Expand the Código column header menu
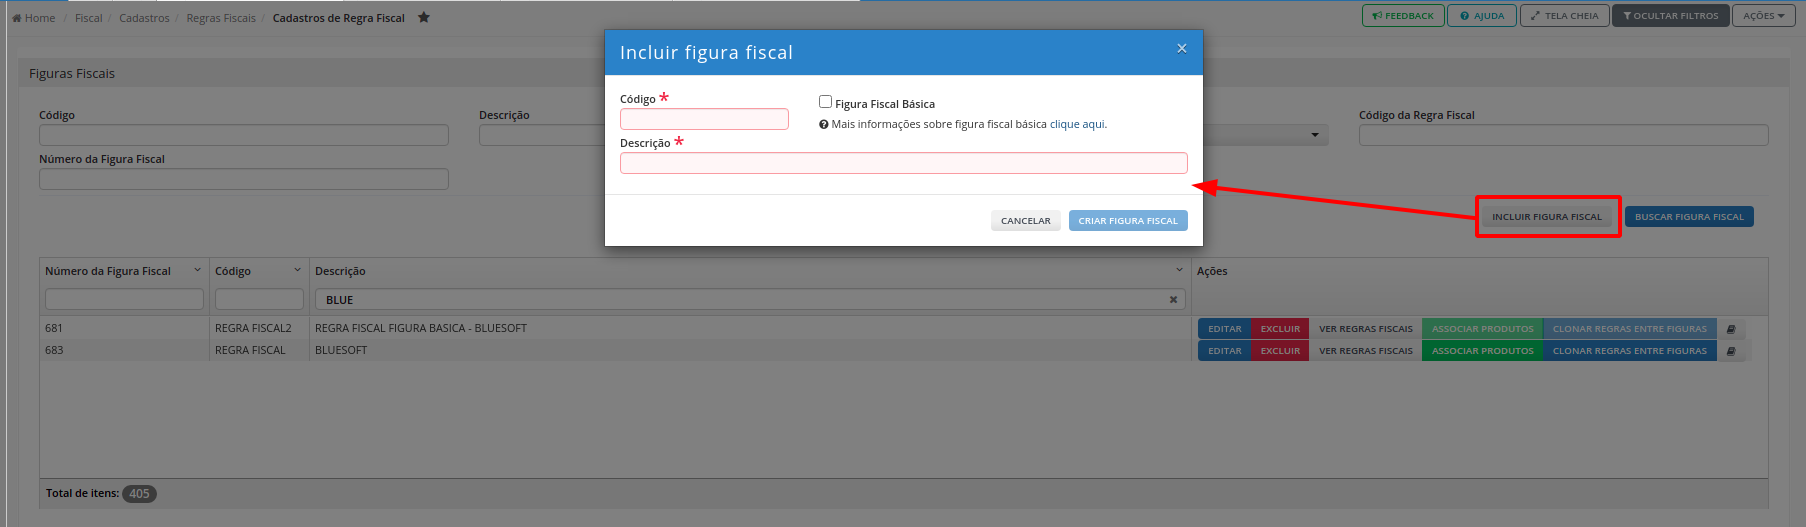 point(297,270)
